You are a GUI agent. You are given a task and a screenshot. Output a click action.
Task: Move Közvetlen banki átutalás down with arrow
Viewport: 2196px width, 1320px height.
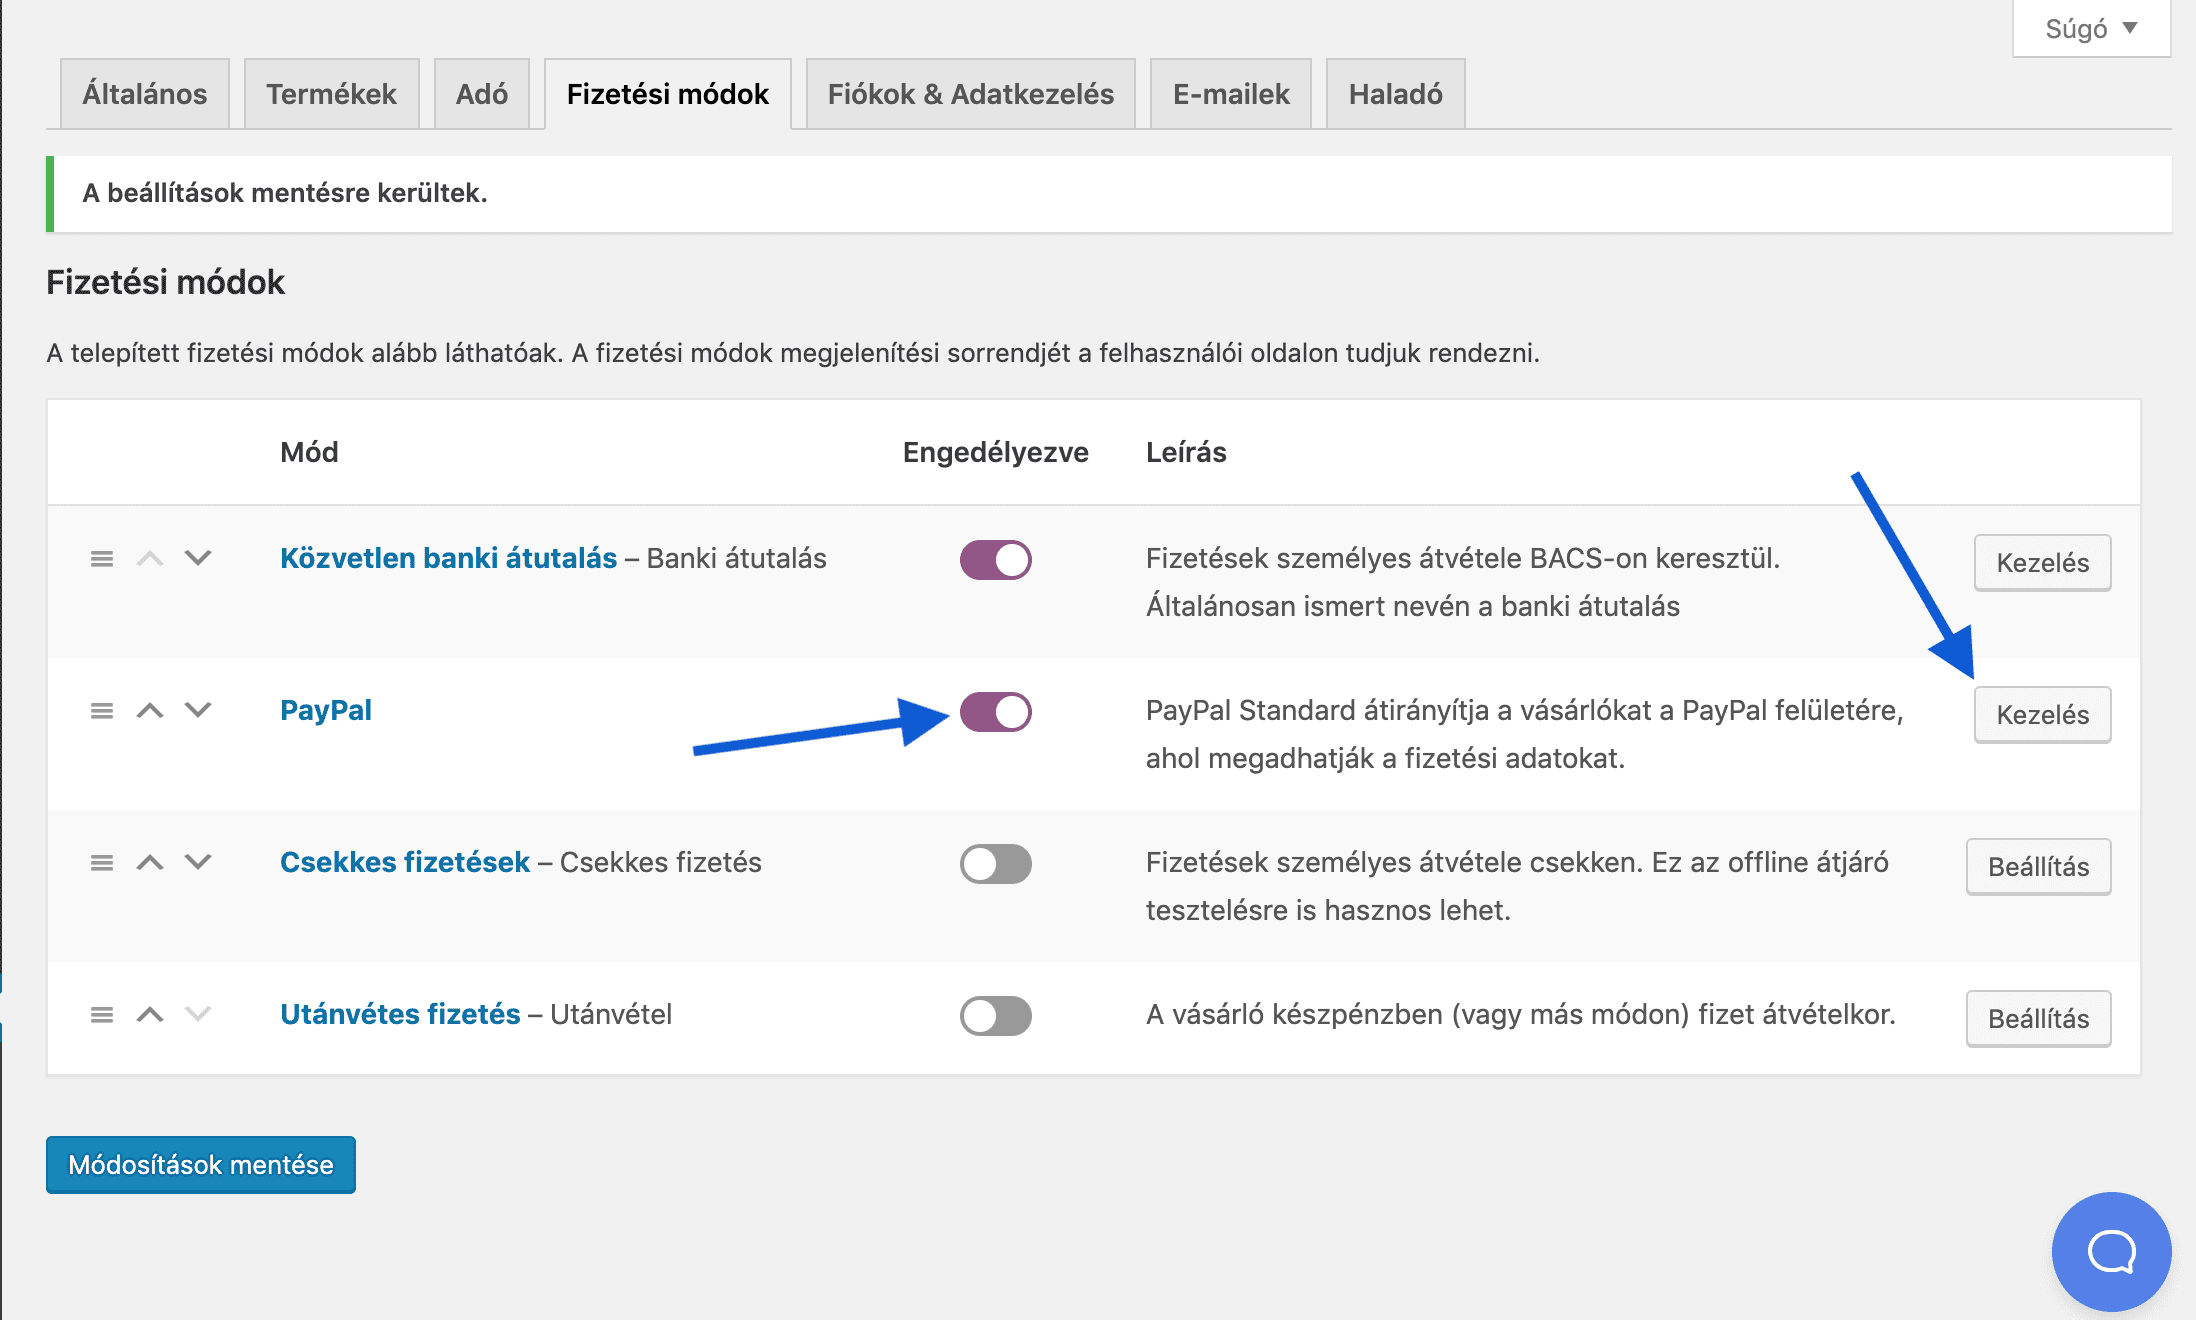point(198,558)
